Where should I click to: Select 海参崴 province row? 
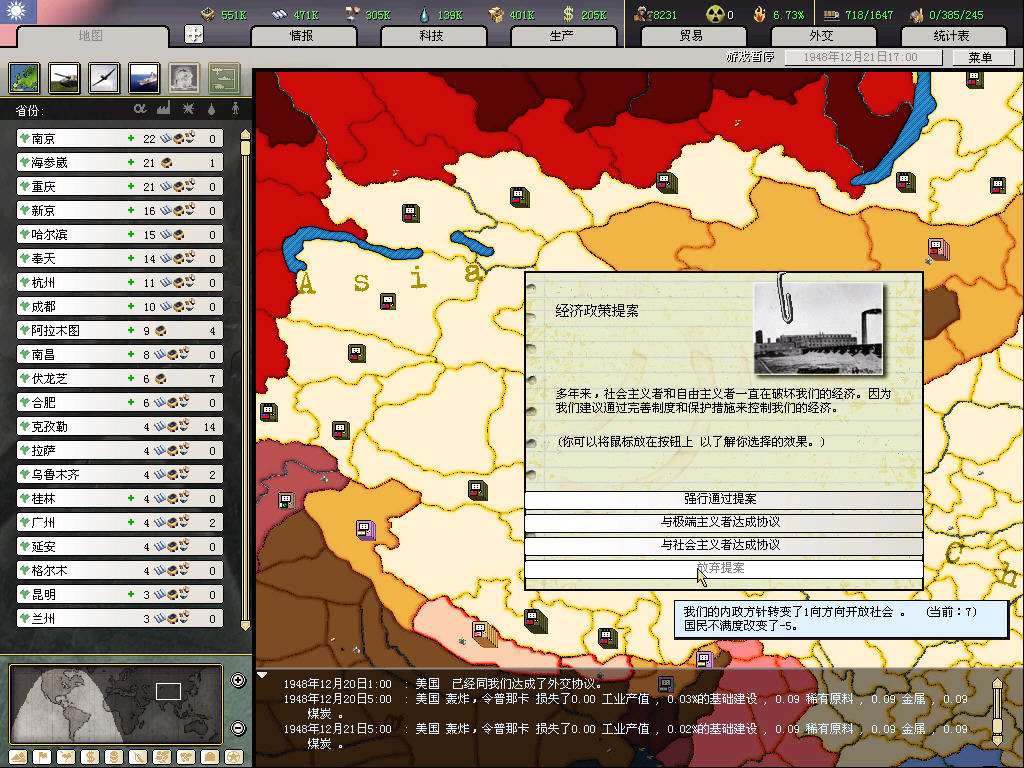120,163
